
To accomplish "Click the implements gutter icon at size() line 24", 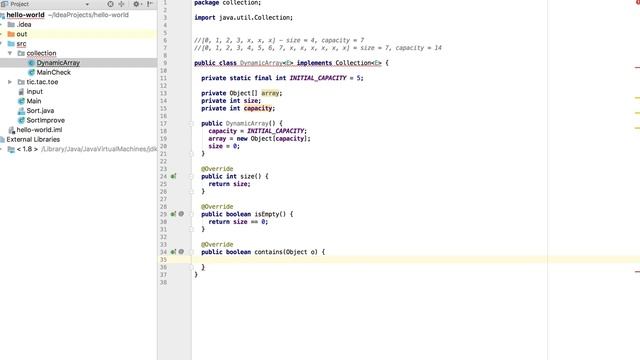I will (x=173, y=176).
